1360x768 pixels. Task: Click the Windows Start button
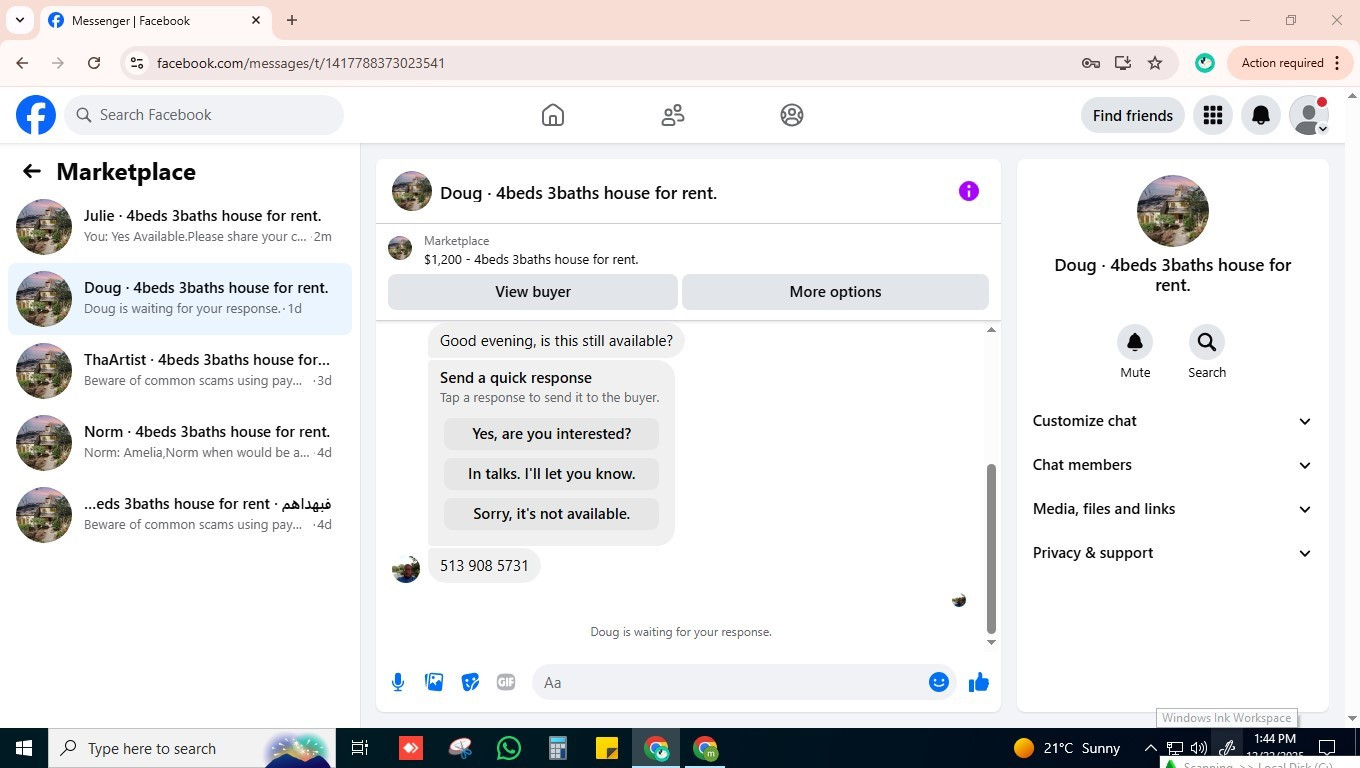[x=24, y=748]
